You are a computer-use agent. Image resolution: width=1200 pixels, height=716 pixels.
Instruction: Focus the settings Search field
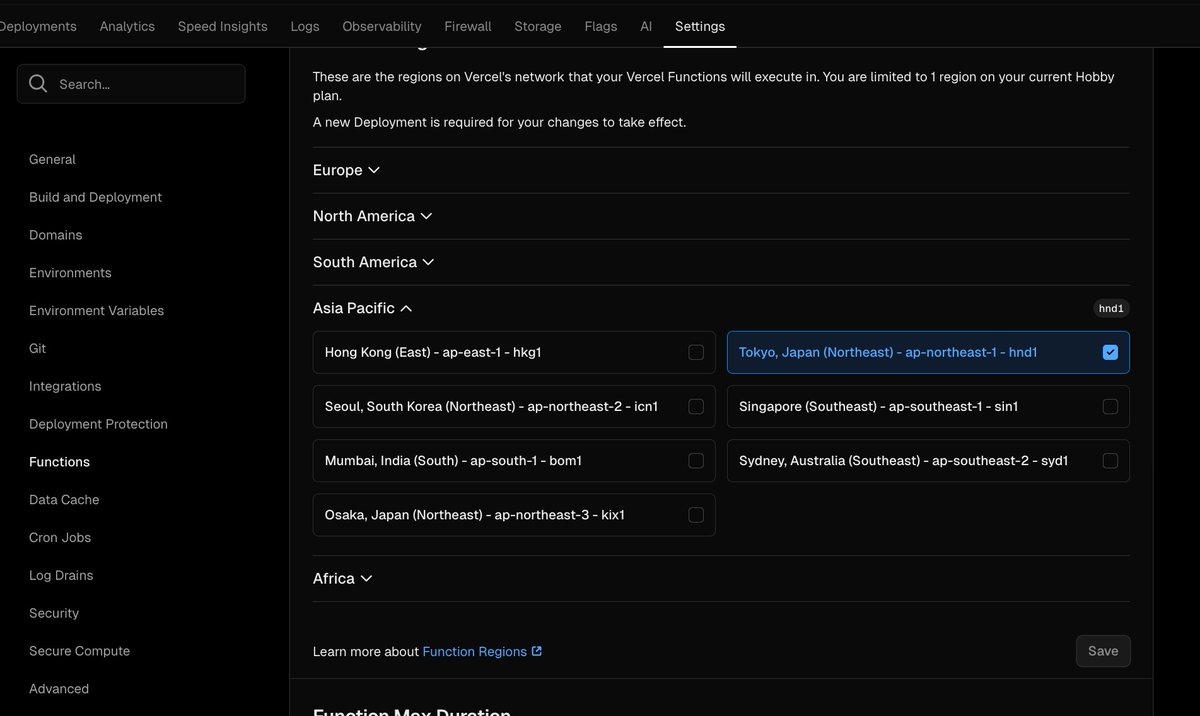click(131, 84)
